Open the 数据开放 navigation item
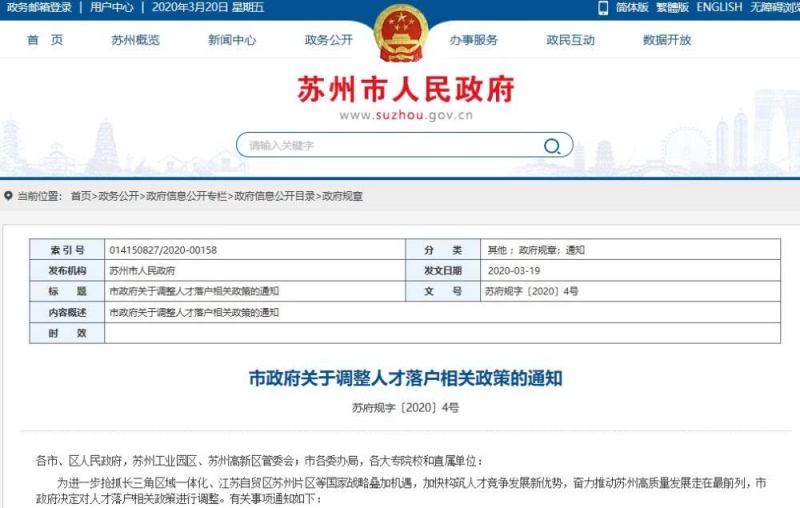This screenshot has width=800, height=508. click(667, 40)
